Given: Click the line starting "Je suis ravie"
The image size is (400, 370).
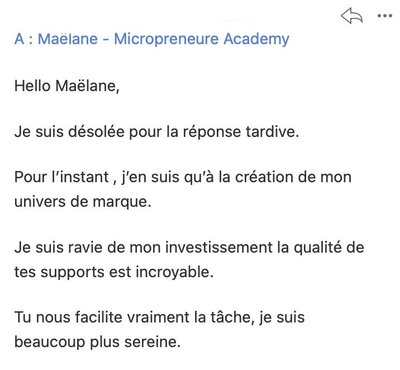Looking at the screenshot, I should [189, 247].
